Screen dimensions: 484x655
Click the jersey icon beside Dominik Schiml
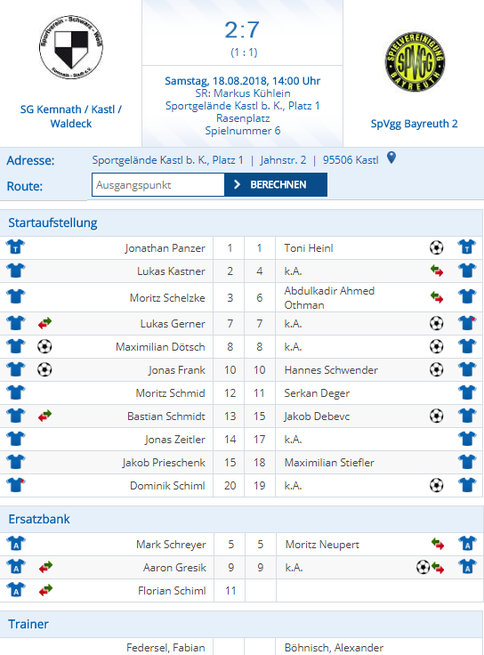(x=16, y=485)
